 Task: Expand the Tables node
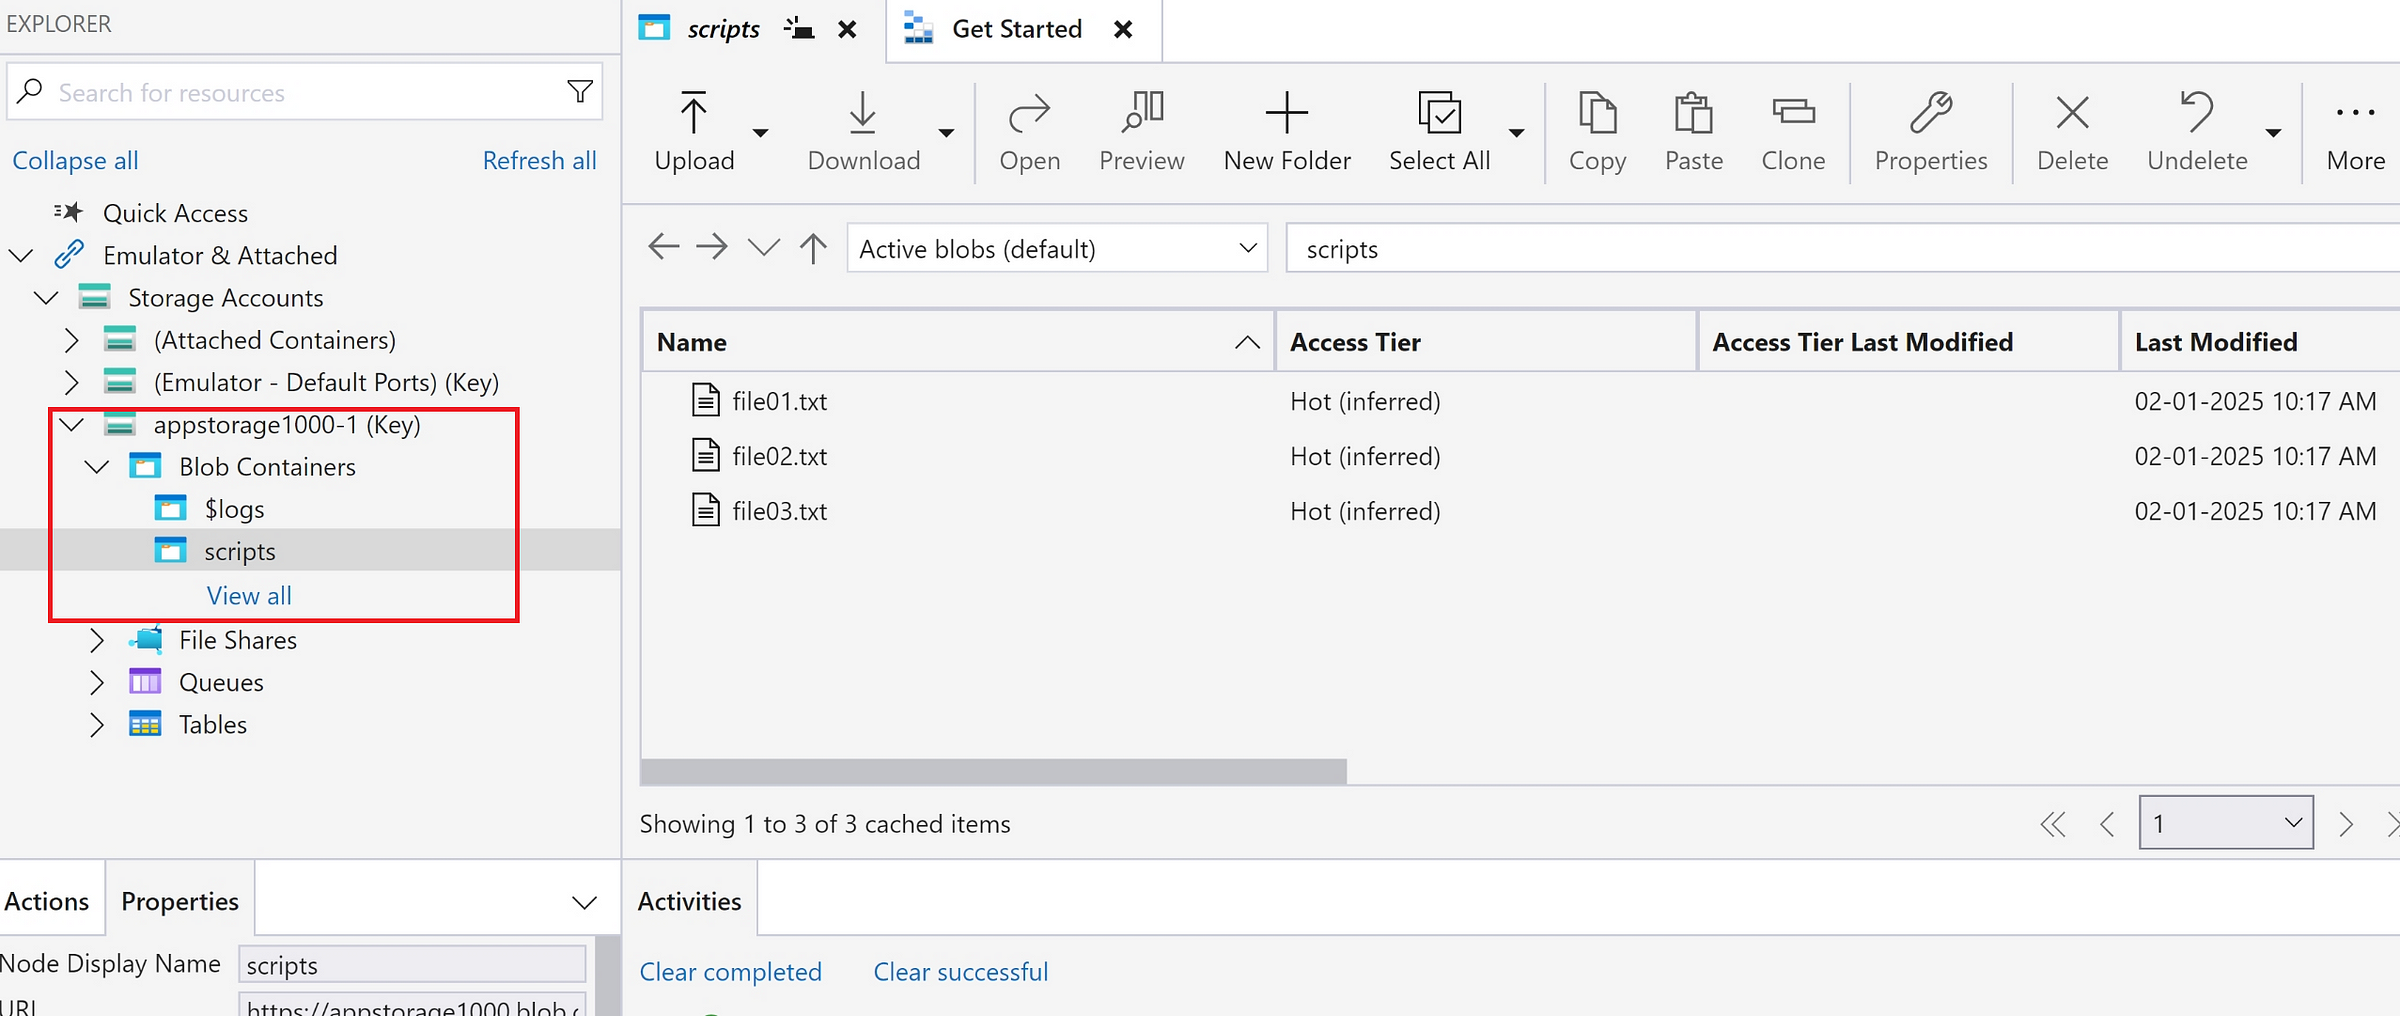pyautogui.click(x=97, y=724)
